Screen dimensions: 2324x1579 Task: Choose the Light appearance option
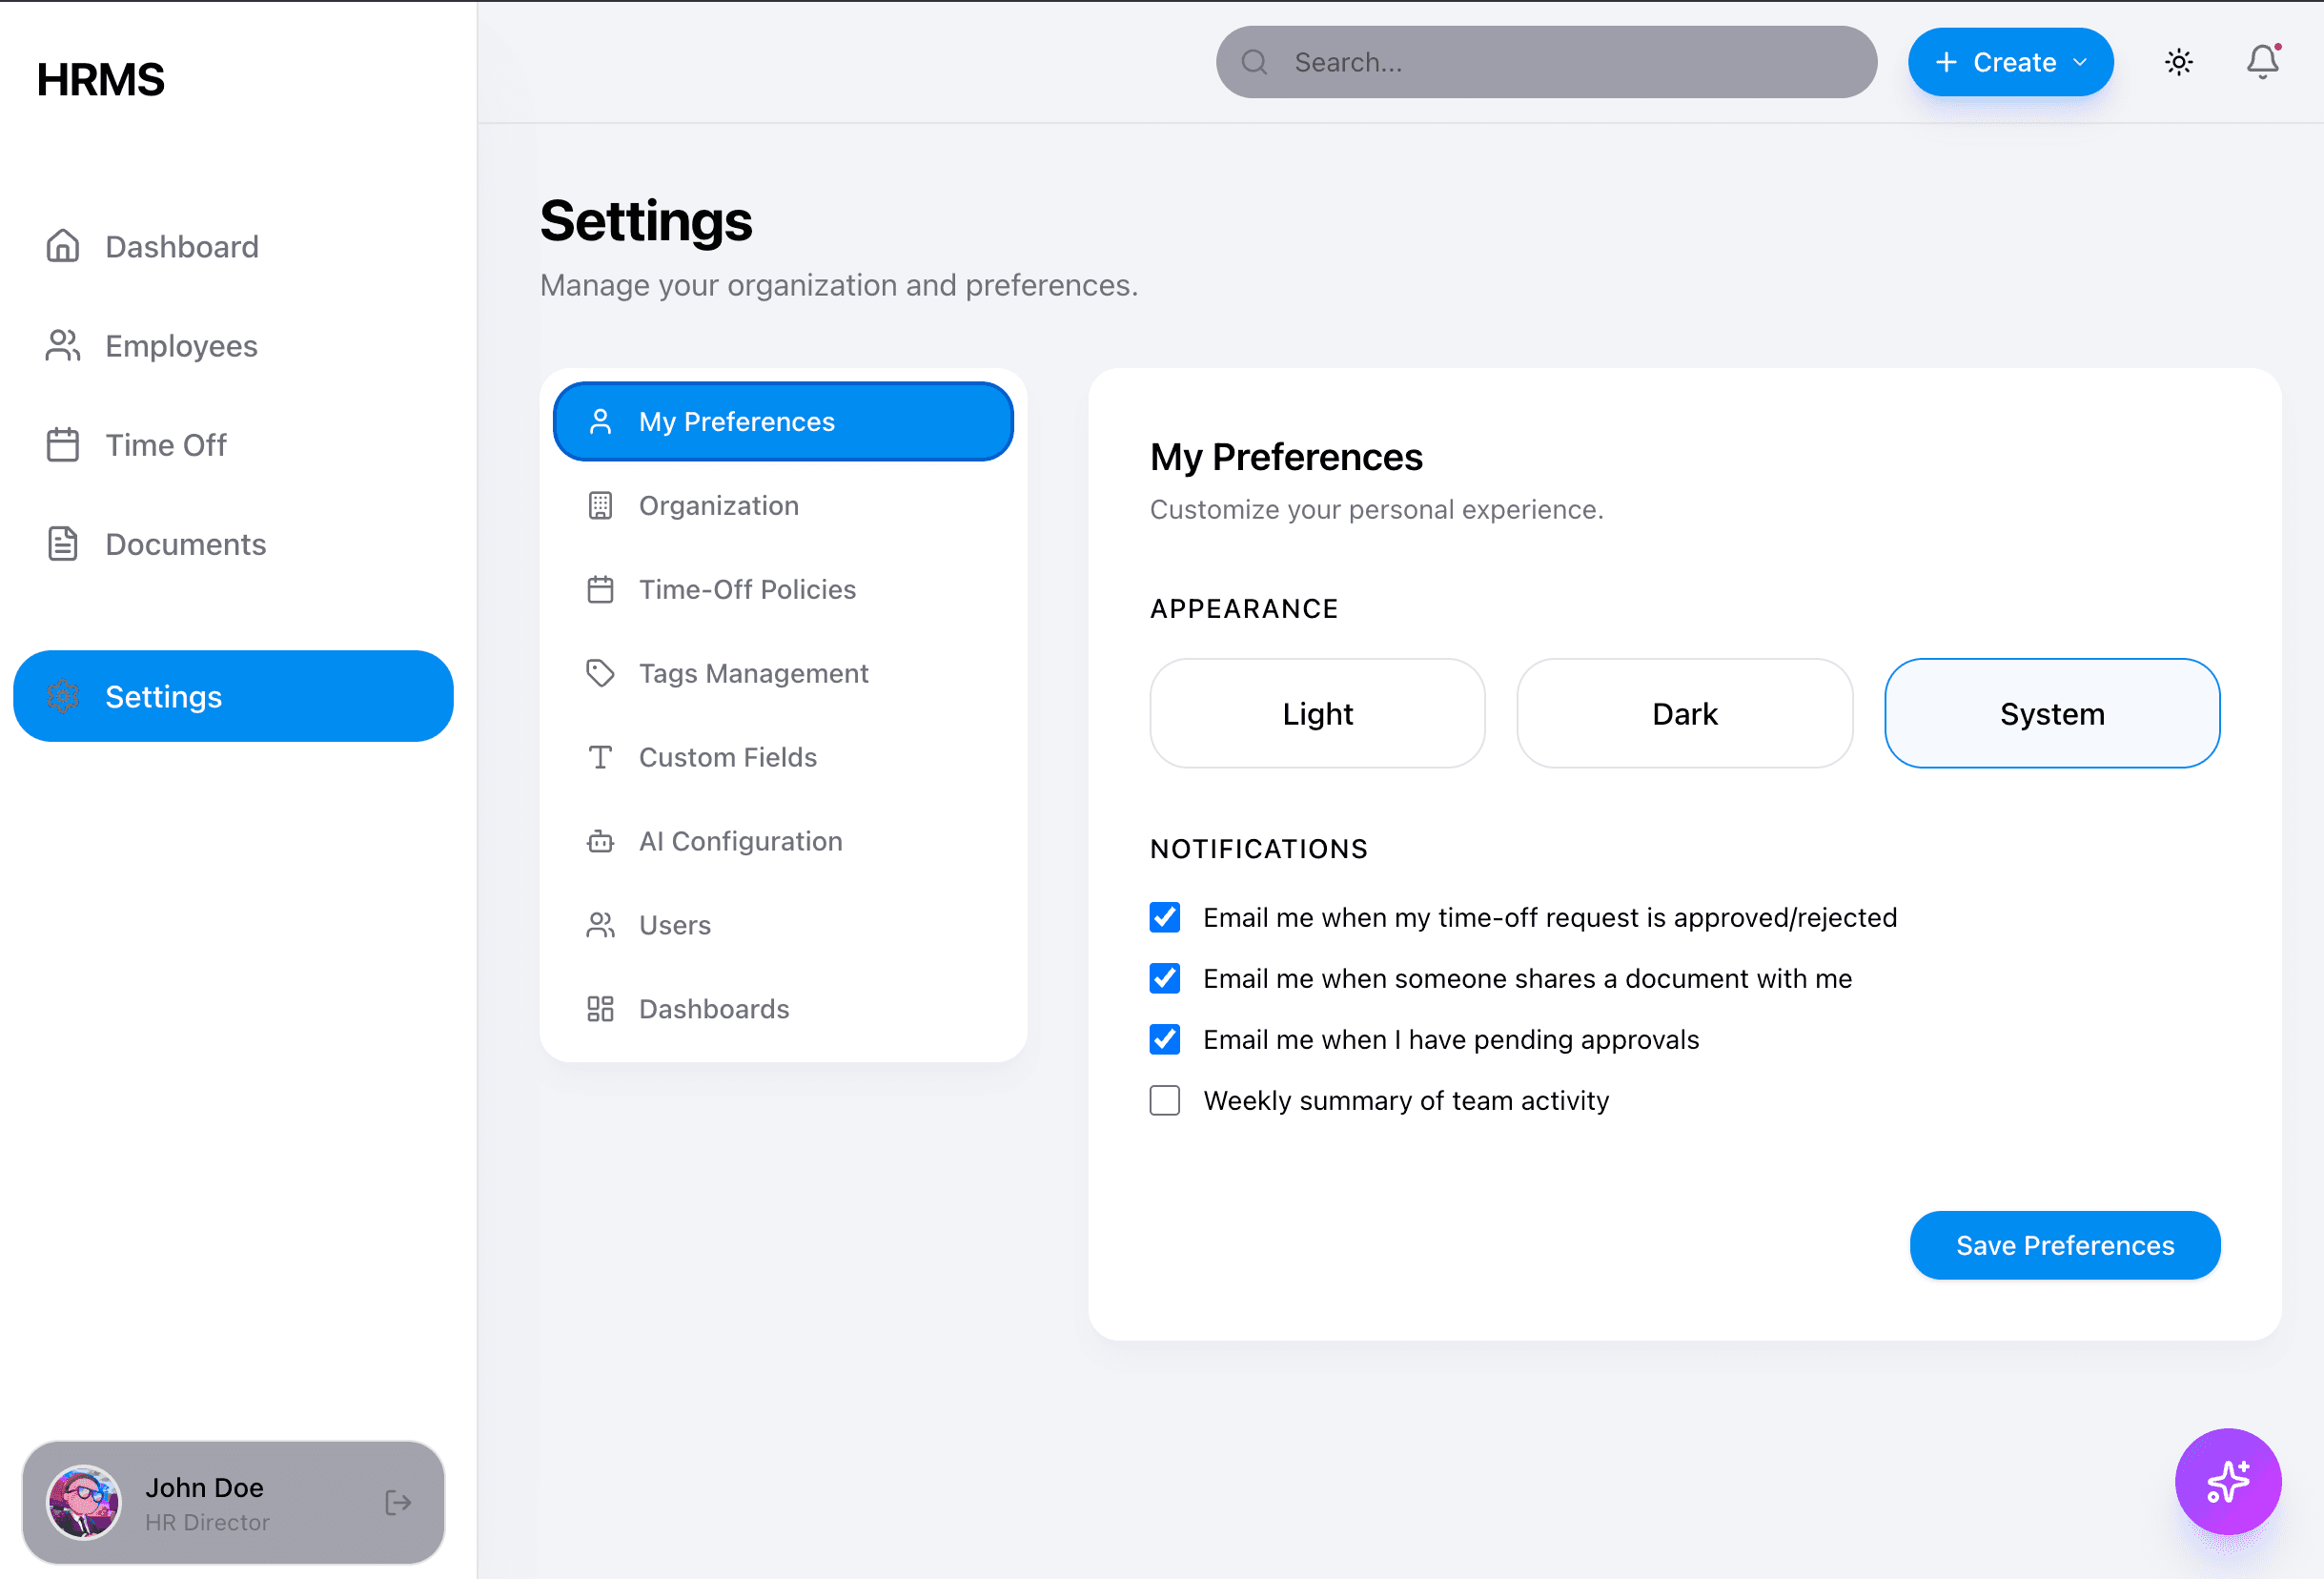[x=1317, y=713]
